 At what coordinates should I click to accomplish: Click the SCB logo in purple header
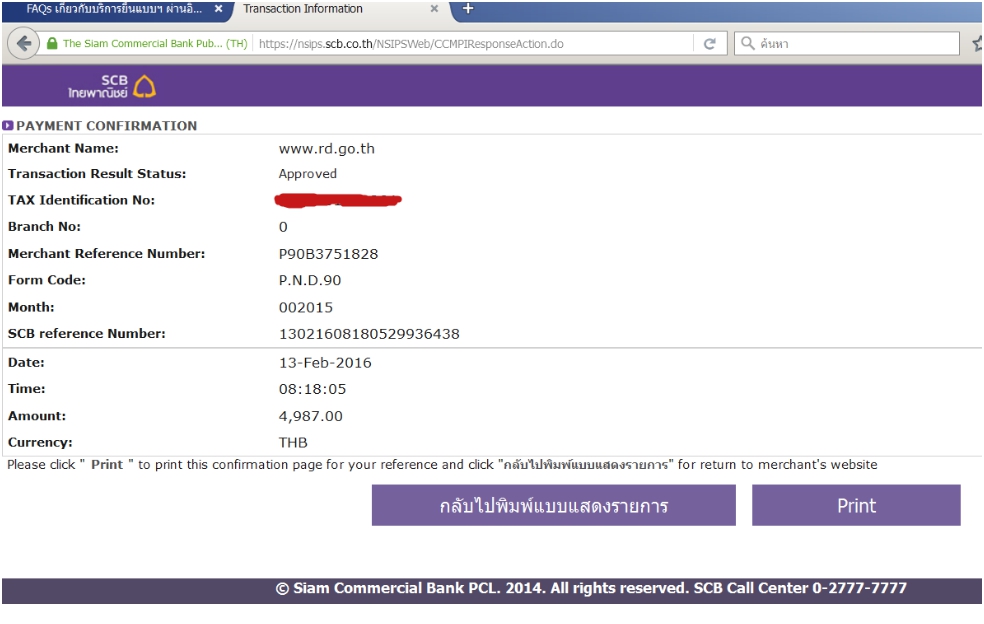112,86
